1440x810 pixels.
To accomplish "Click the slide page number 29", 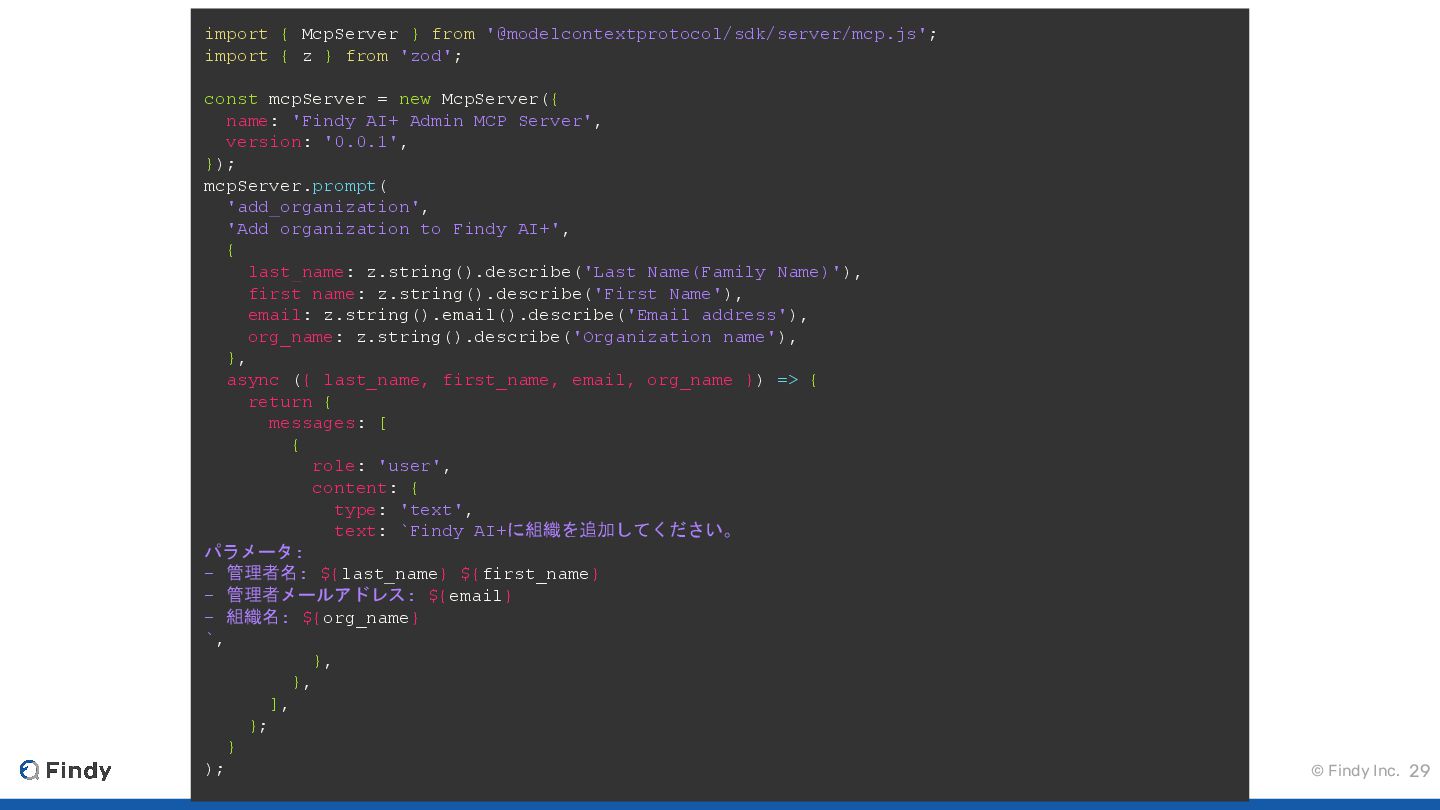I will (x=1419, y=771).
